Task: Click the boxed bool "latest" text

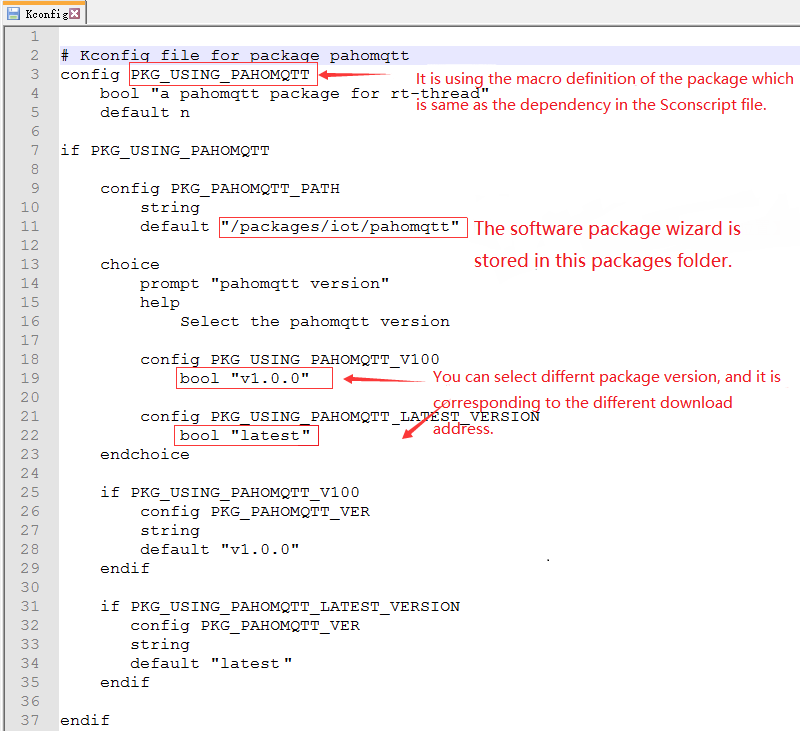Action: 246,435
